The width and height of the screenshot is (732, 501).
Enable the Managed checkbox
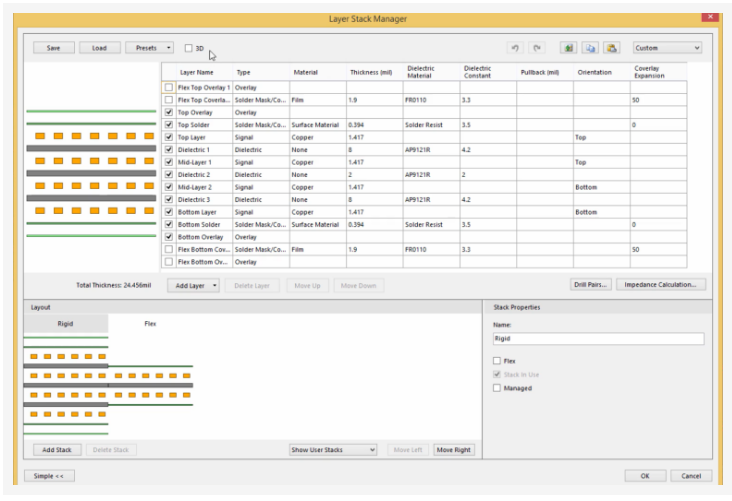pyautogui.click(x=497, y=388)
